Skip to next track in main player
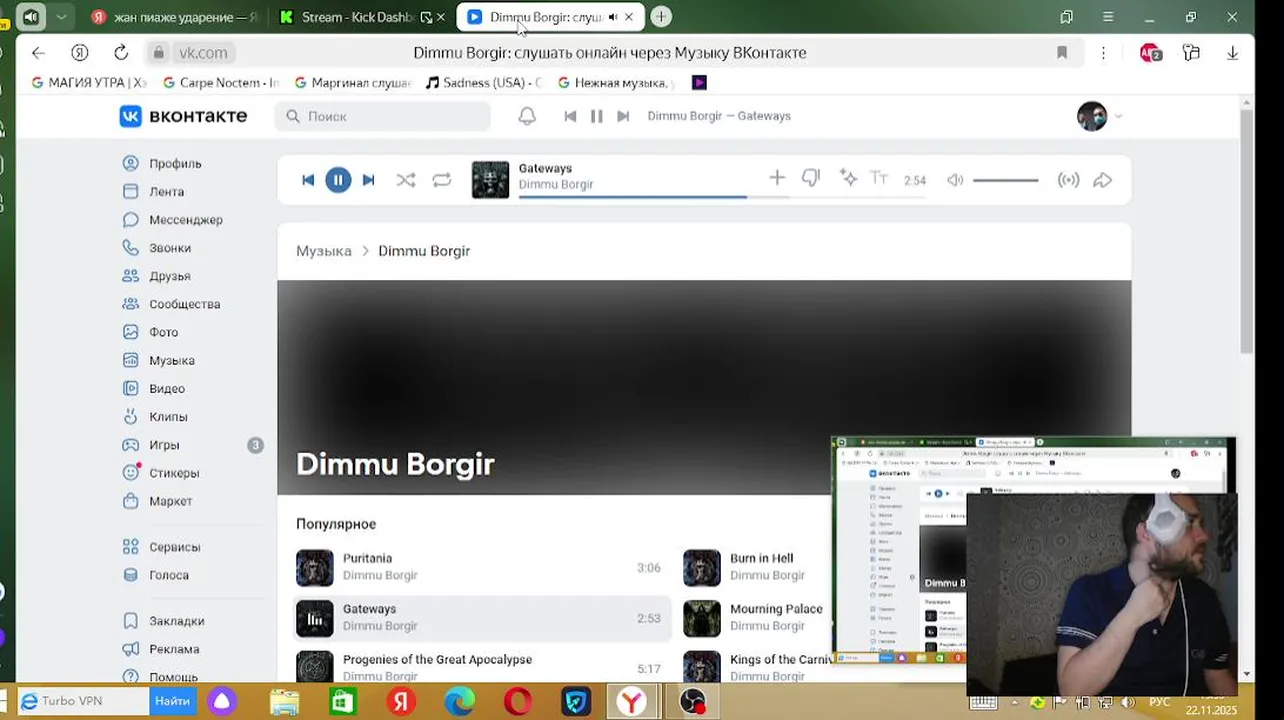The width and height of the screenshot is (1284, 720). [368, 180]
